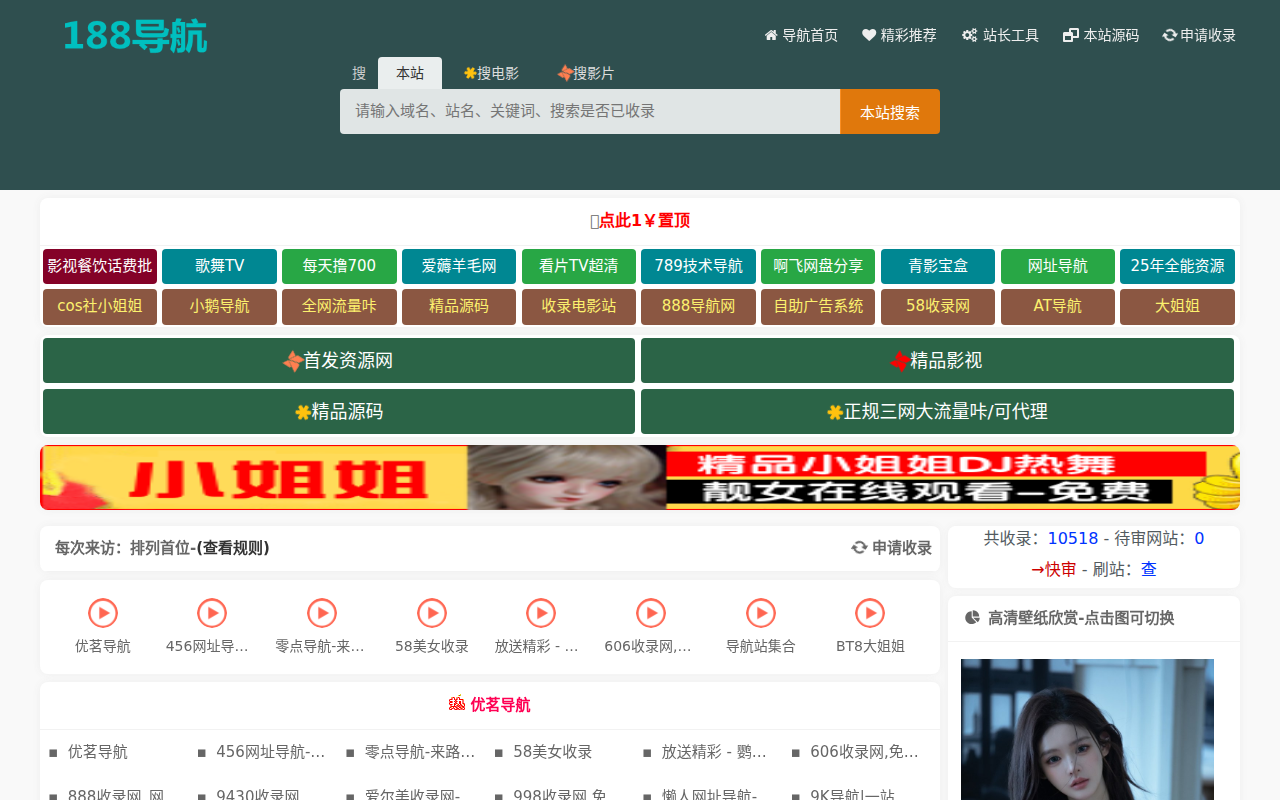Viewport: 1280px width, 800px height.
Task: Click the refresh icon next to 申请收录 in visitor bar
Action: click(x=857, y=548)
